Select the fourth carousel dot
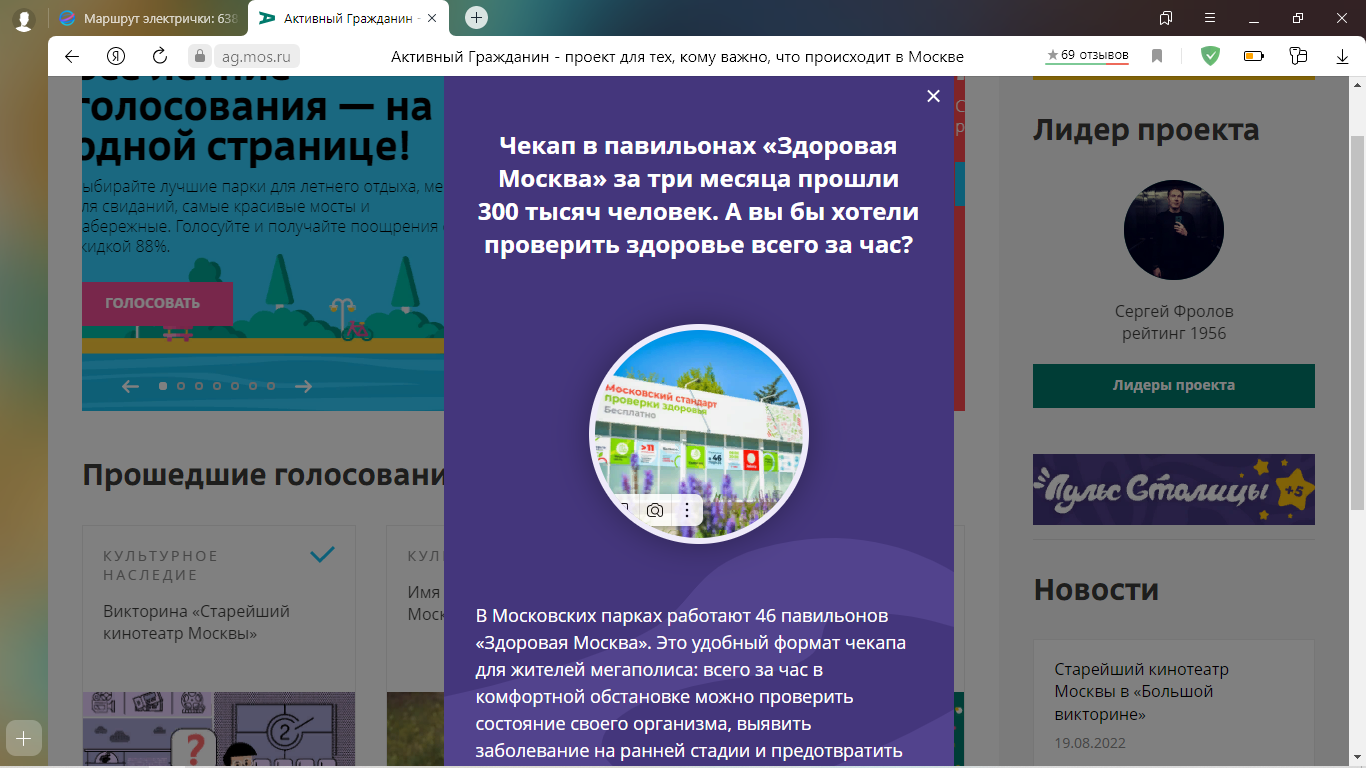The height and width of the screenshot is (768, 1366). (217, 386)
